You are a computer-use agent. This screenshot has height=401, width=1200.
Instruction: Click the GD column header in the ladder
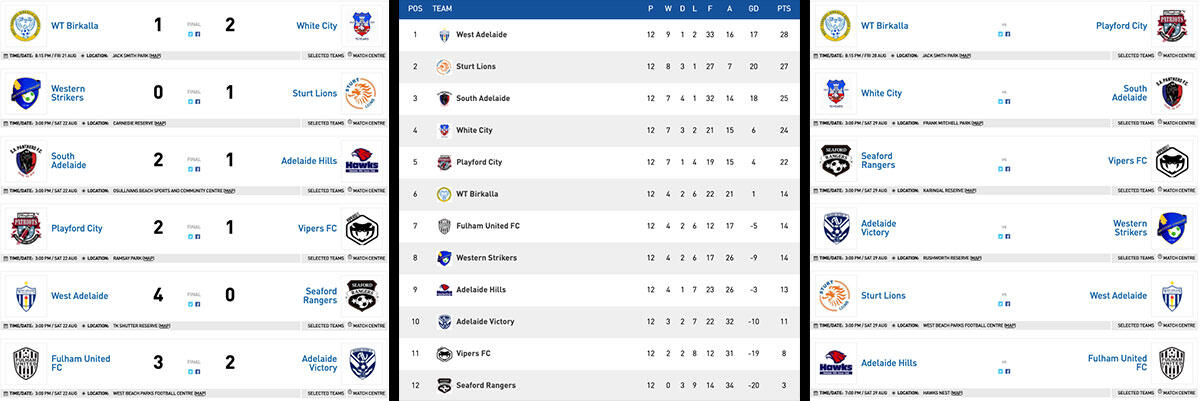[751, 7]
